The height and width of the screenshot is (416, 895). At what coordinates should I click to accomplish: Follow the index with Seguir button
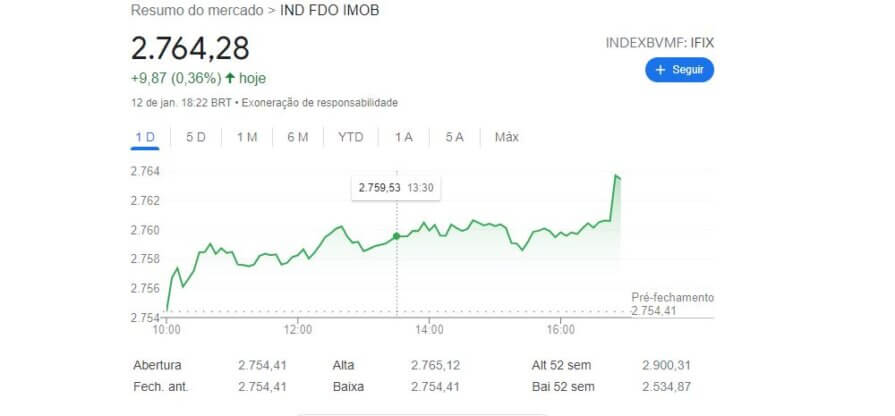(679, 70)
